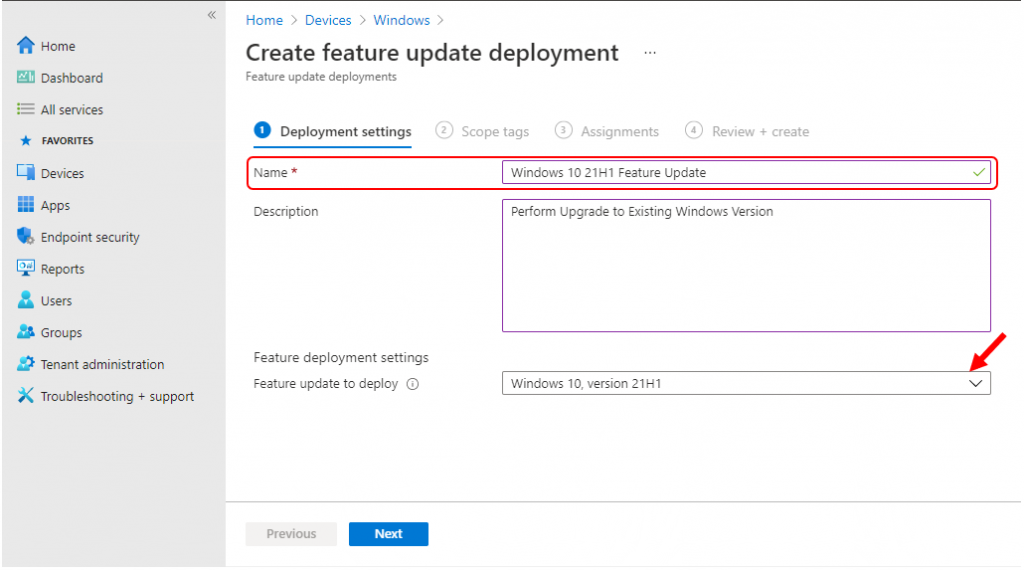Open Apps via the grid icon

click(x=26, y=205)
